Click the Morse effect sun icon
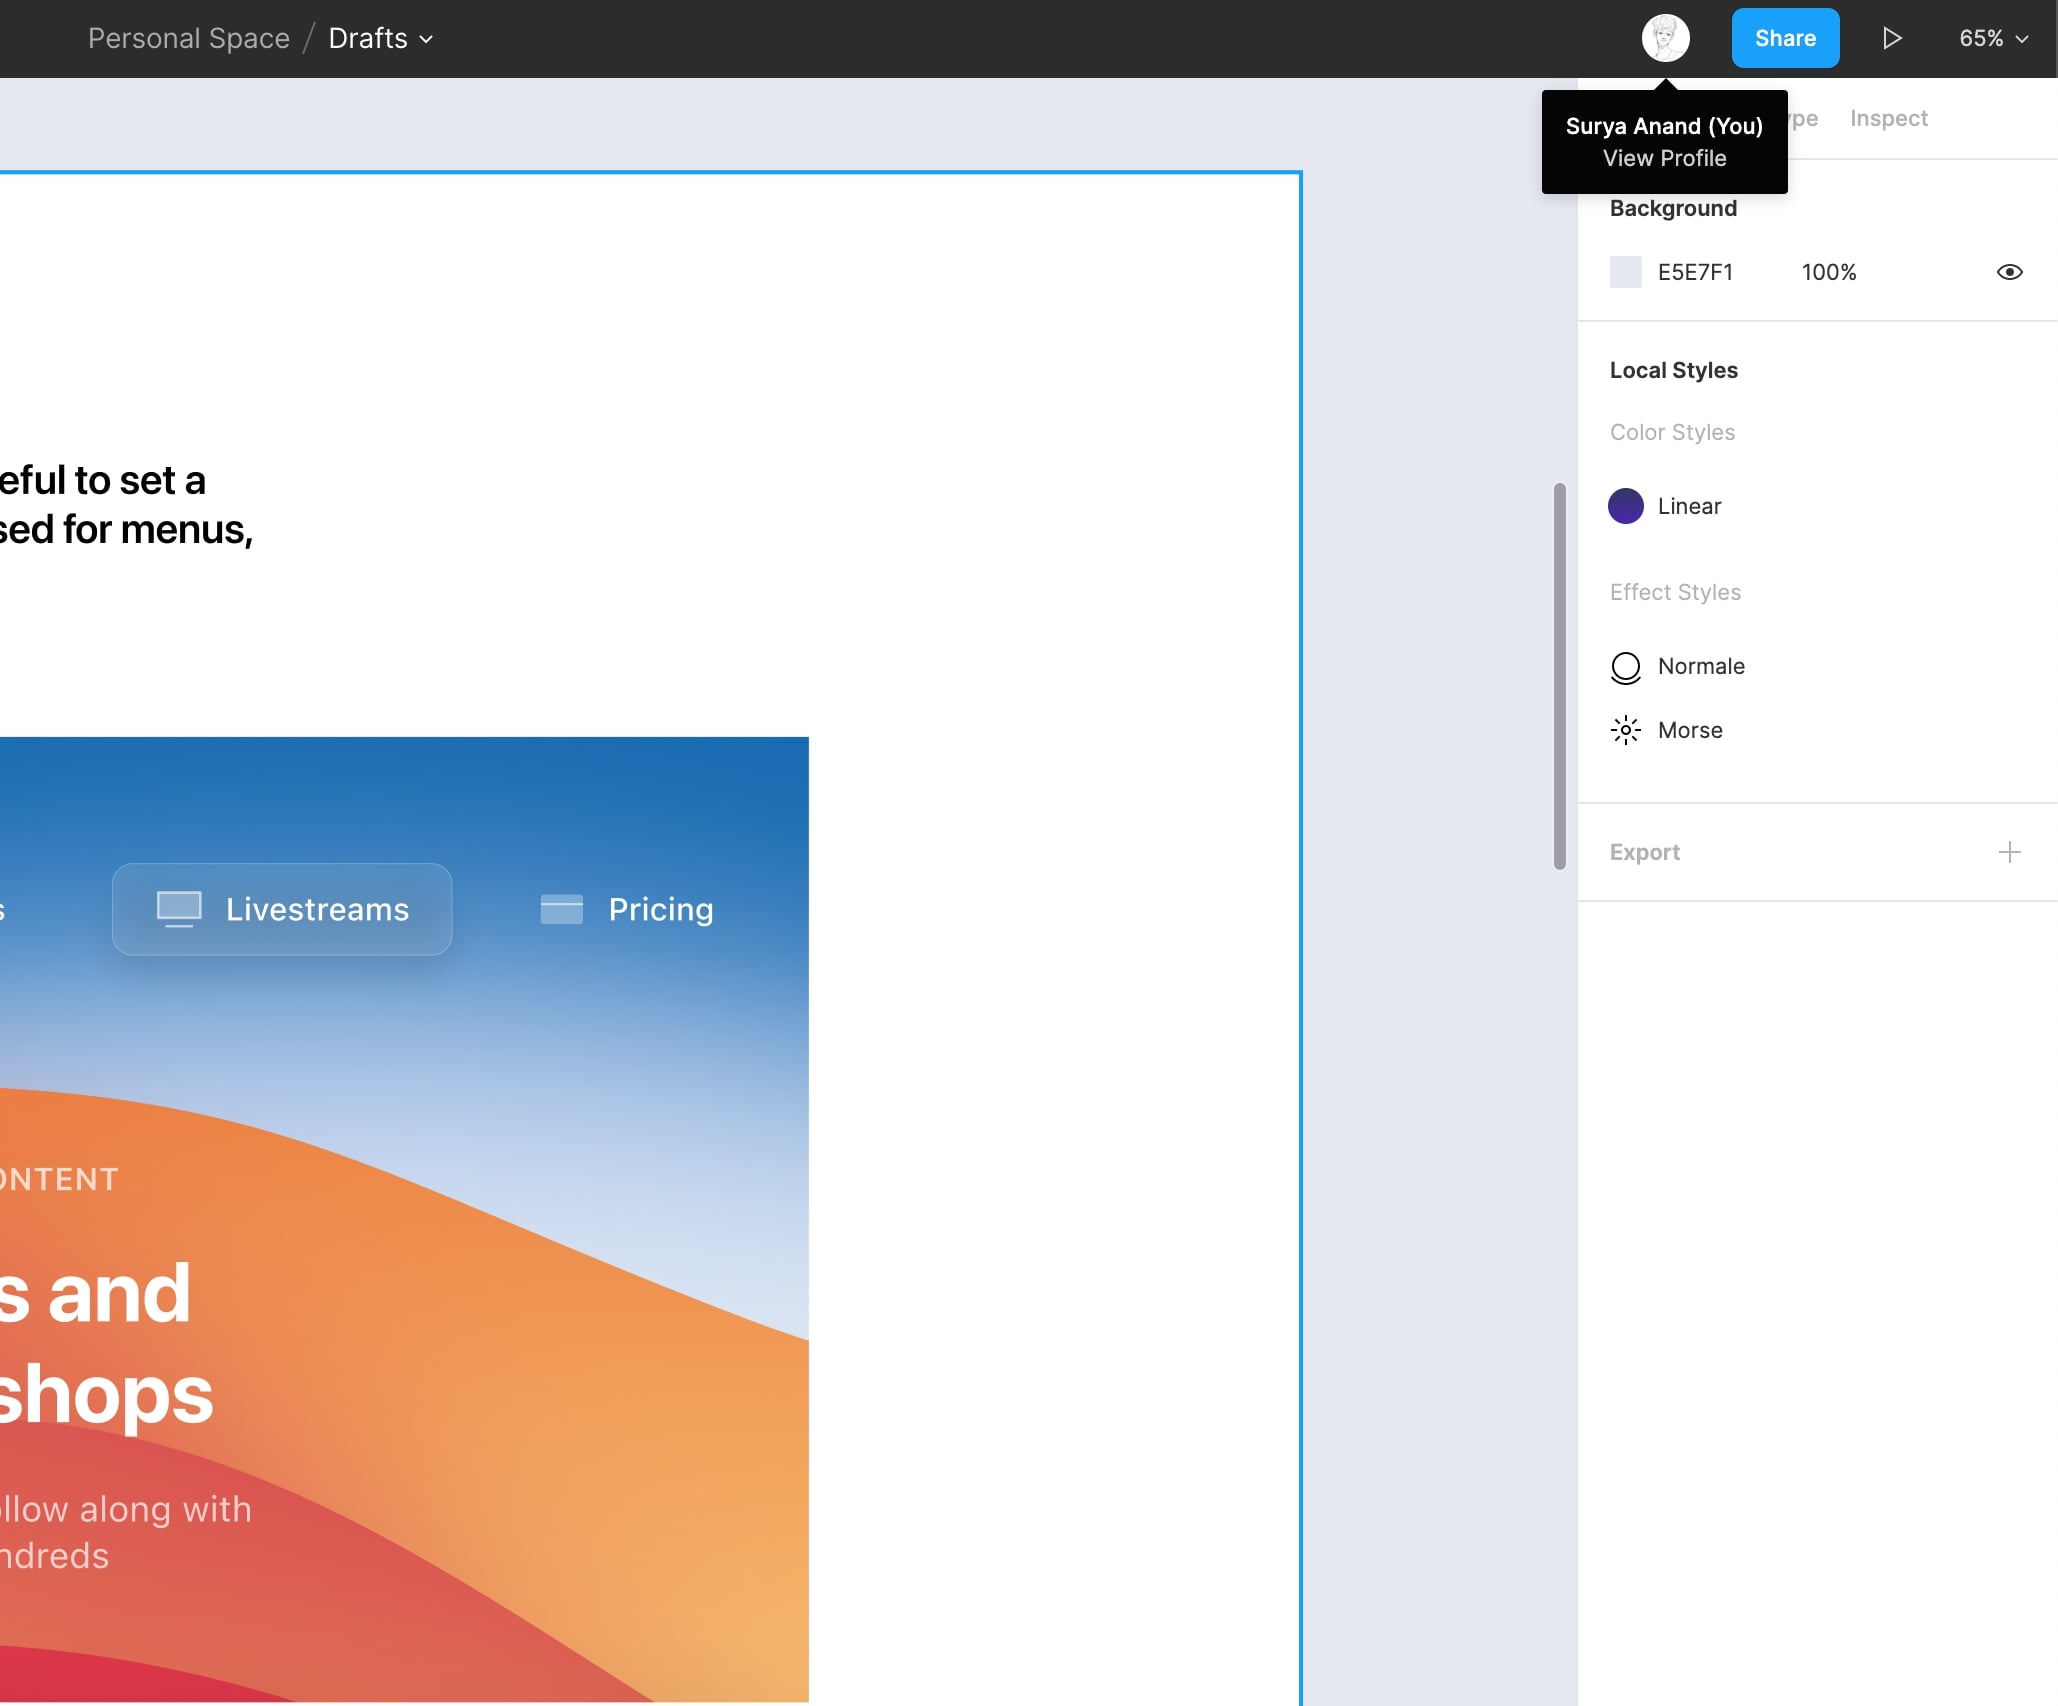This screenshot has height=1706, width=2058. (1626, 731)
